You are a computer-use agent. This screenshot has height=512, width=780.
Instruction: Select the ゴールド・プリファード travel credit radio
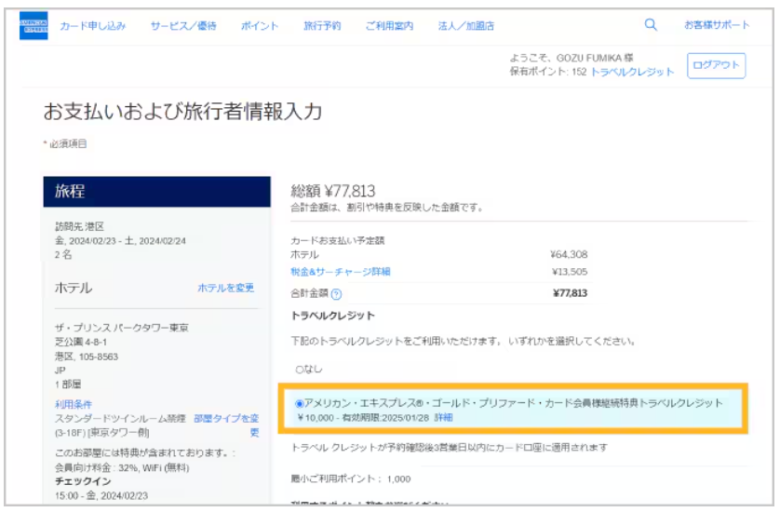[x=299, y=404]
